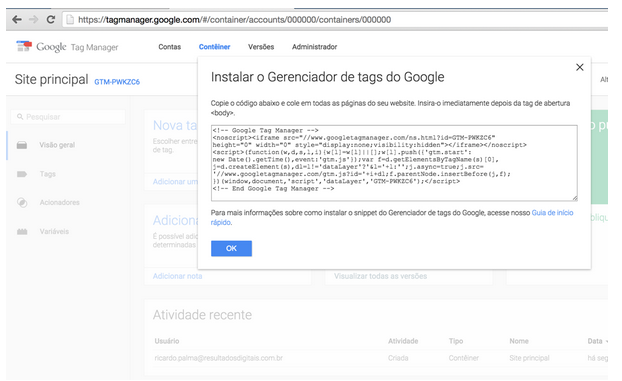The image size is (622, 381).
Task: Click the browser address bar
Action: point(335,19)
